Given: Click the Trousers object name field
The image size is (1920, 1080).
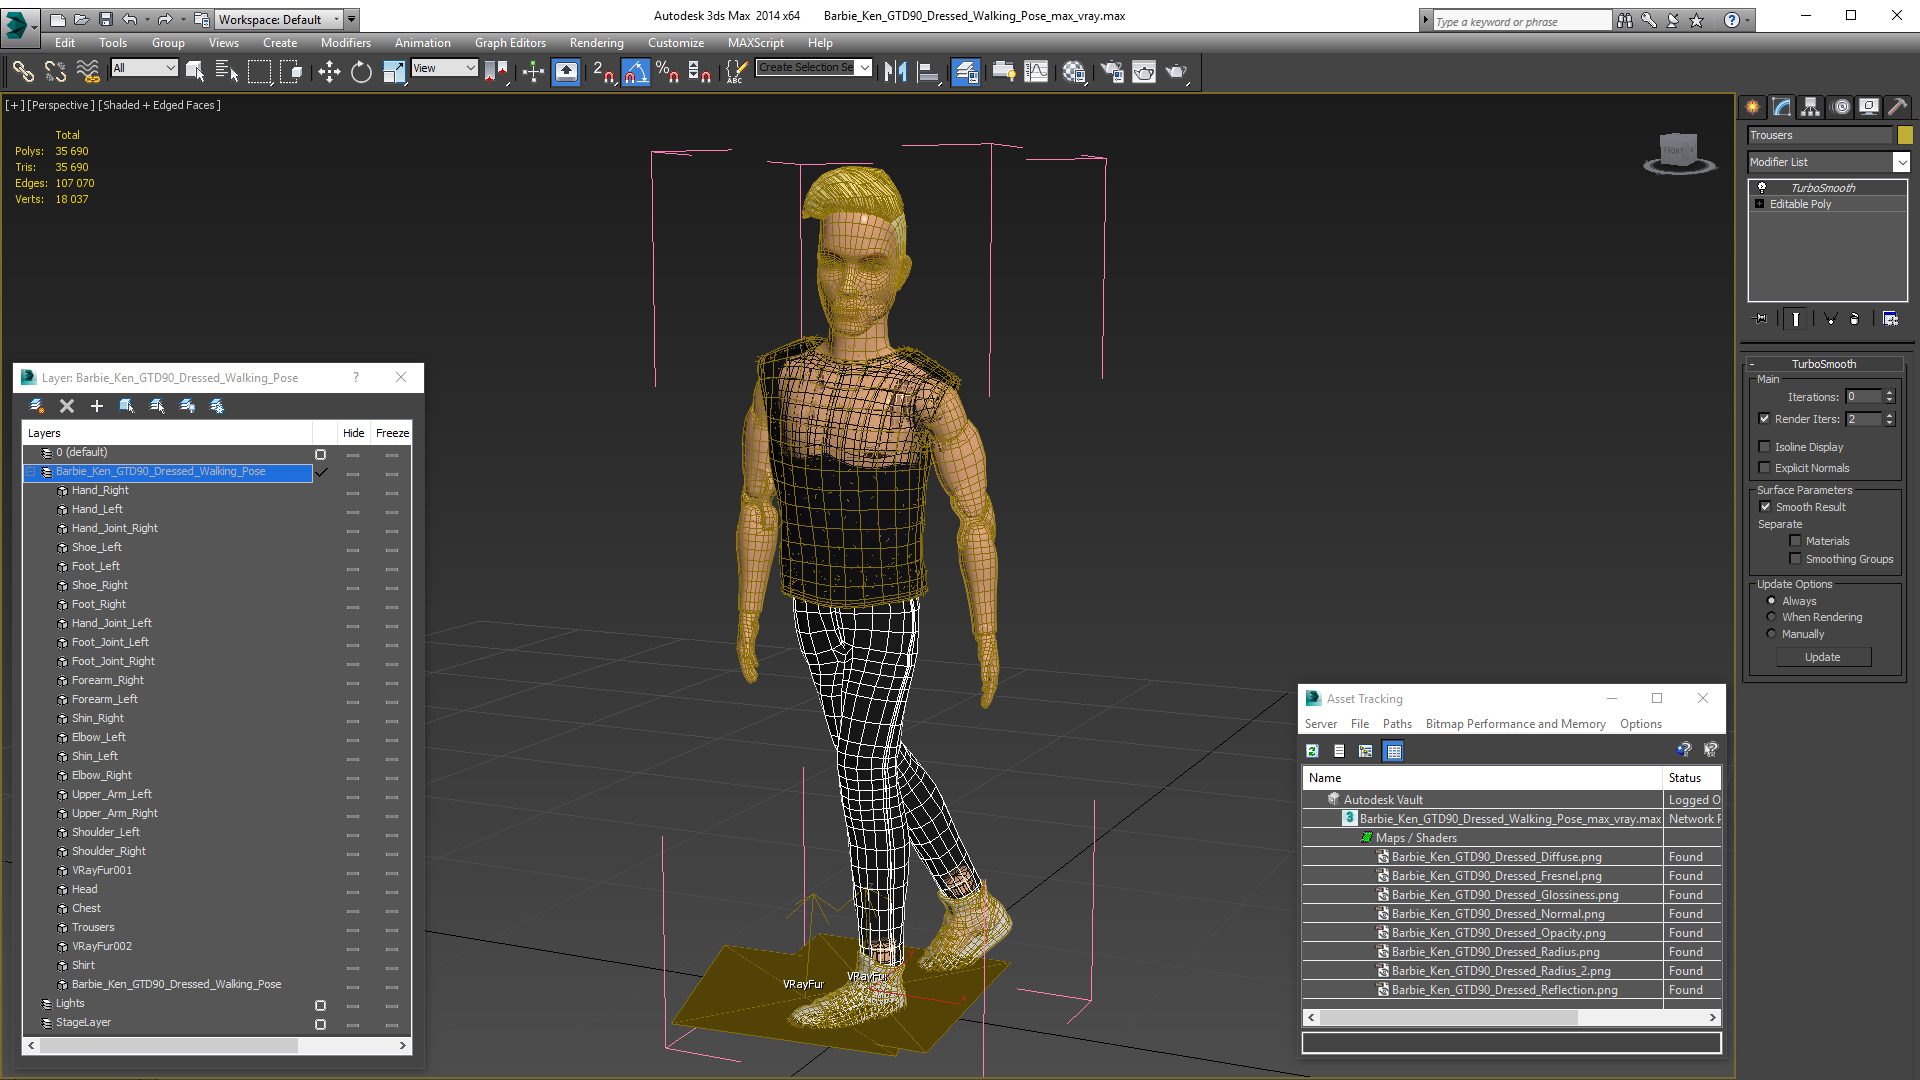Looking at the screenshot, I should pyautogui.click(x=1820, y=135).
